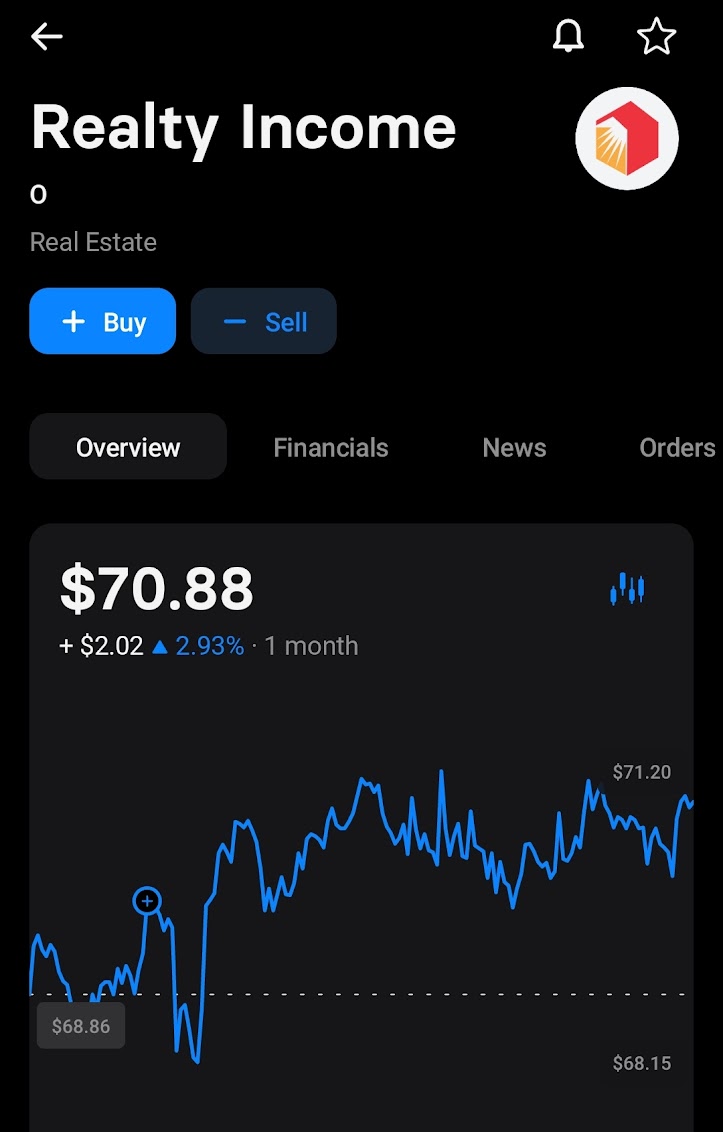This screenshot has height=1132, width=723.
Task: Tap the minus icon inside Sell
Action: tap(235, 321)
